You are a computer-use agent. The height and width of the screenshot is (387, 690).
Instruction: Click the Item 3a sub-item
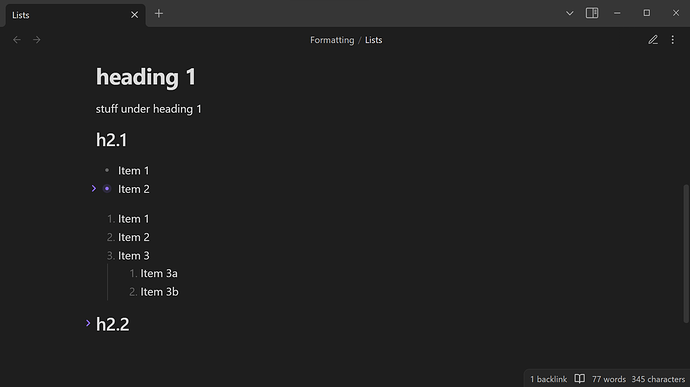click(159, 273)
